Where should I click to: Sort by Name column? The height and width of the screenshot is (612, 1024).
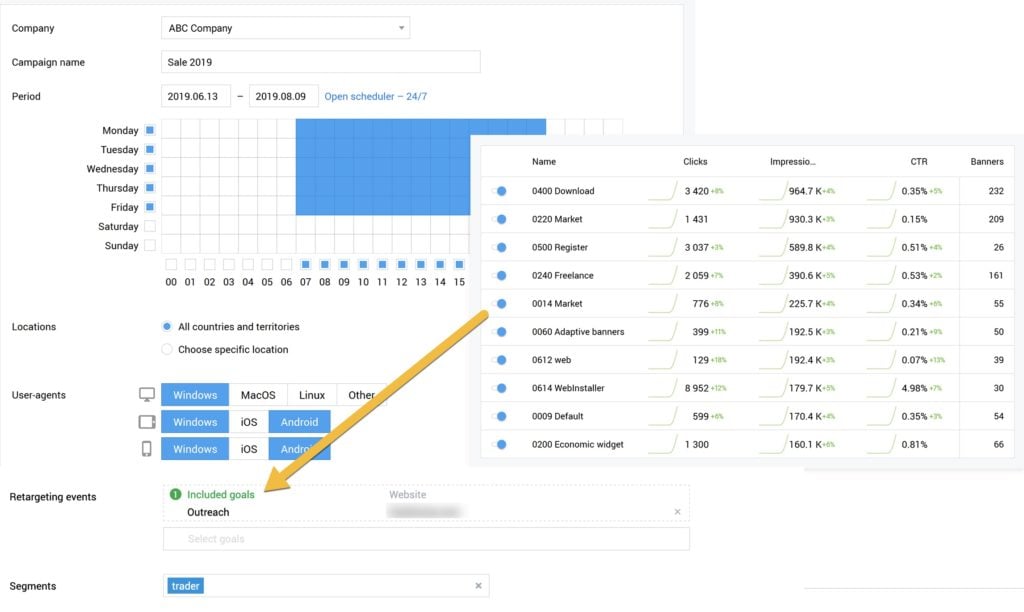coord(544,161)
